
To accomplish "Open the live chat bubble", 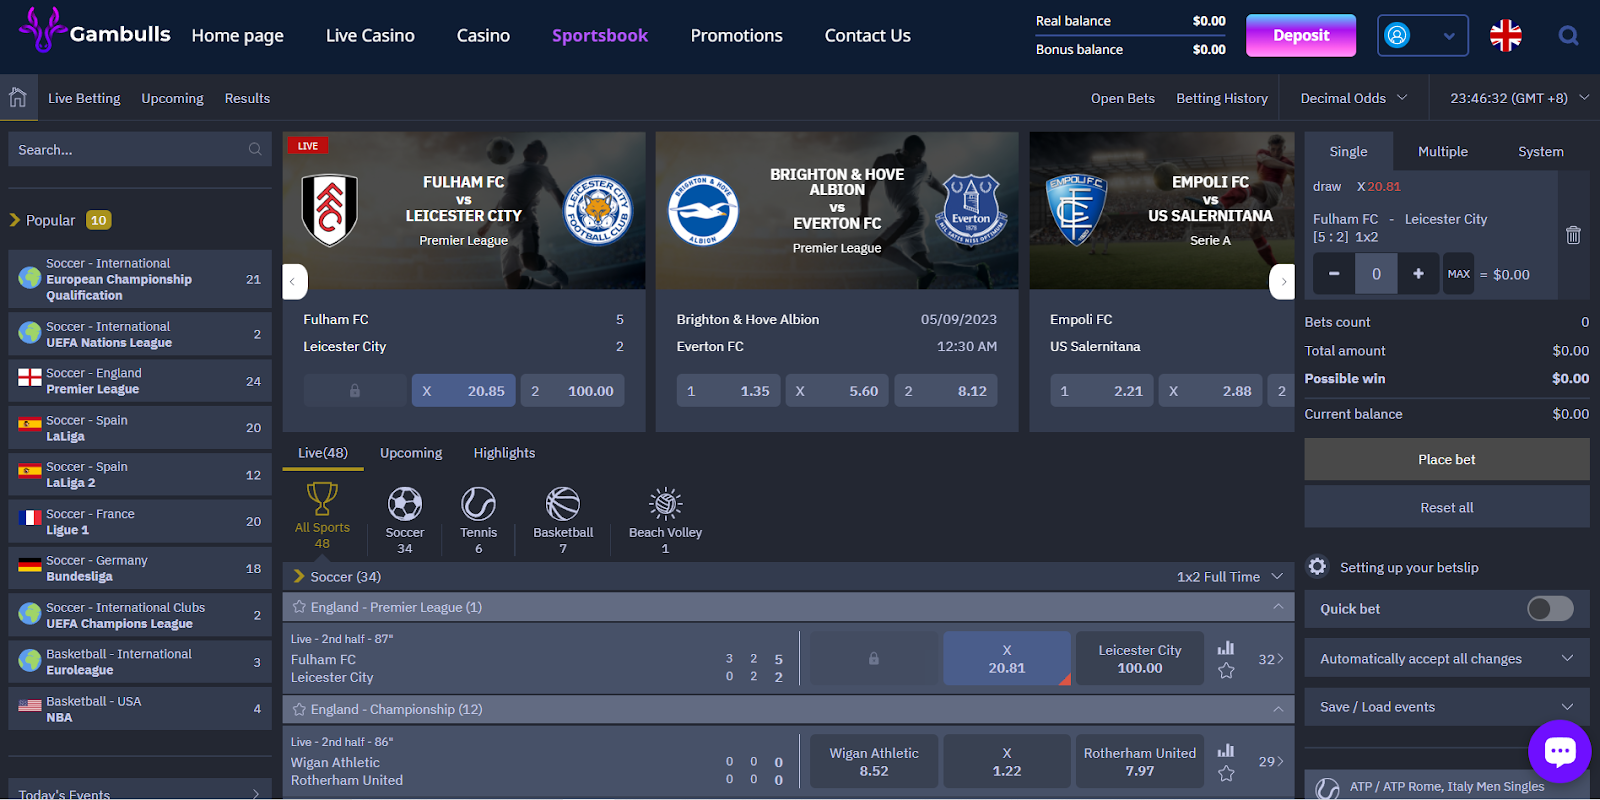I will coord(1559,751).
